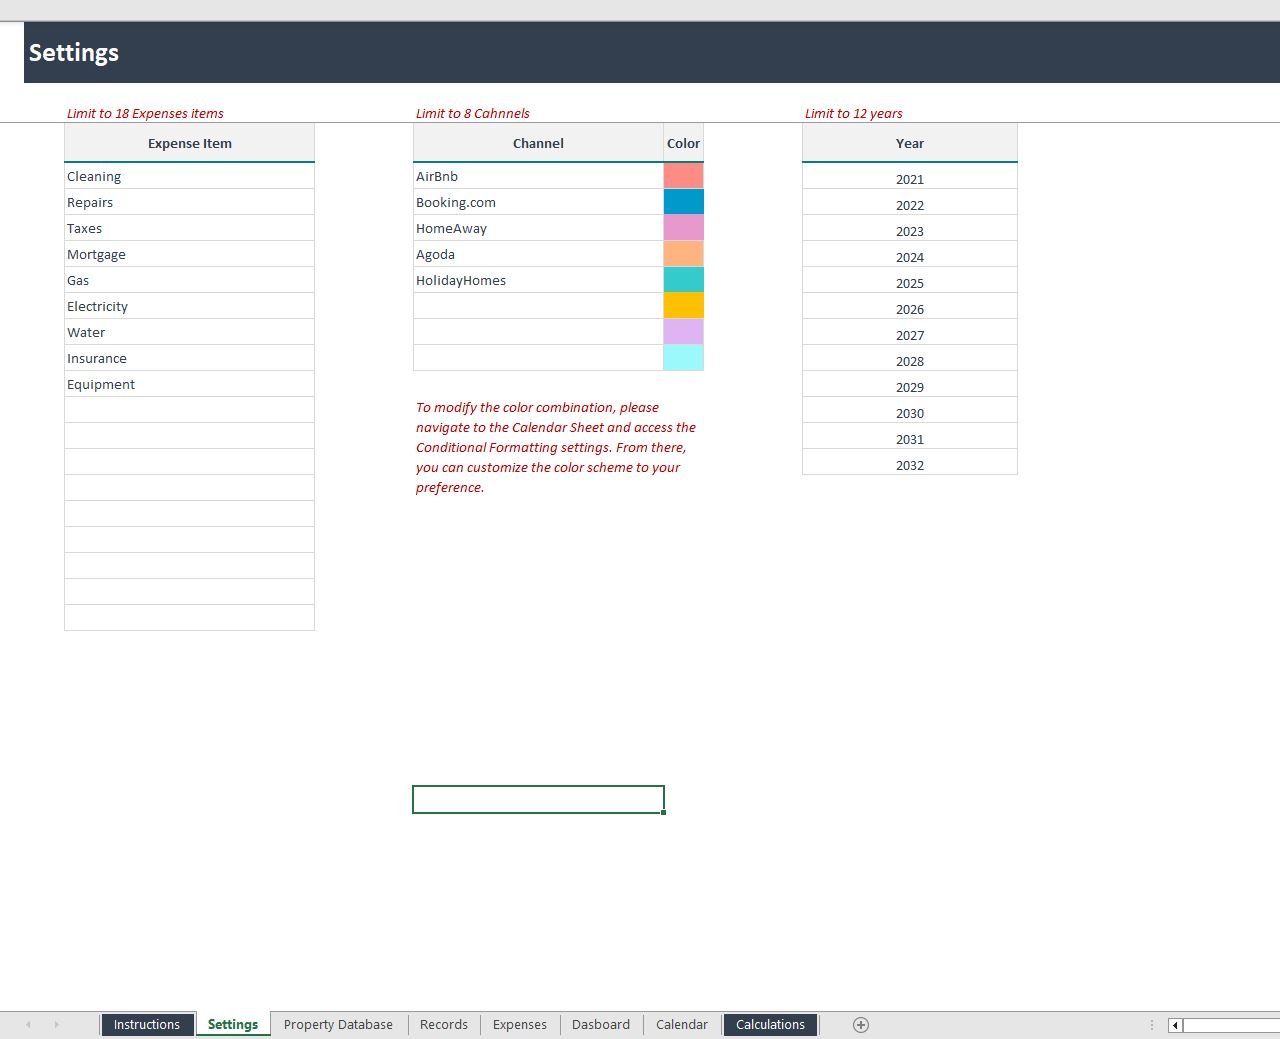Select the Booking.com blue color cell
Viewport: 1280px width, 1039px height.
click(683, 202)
